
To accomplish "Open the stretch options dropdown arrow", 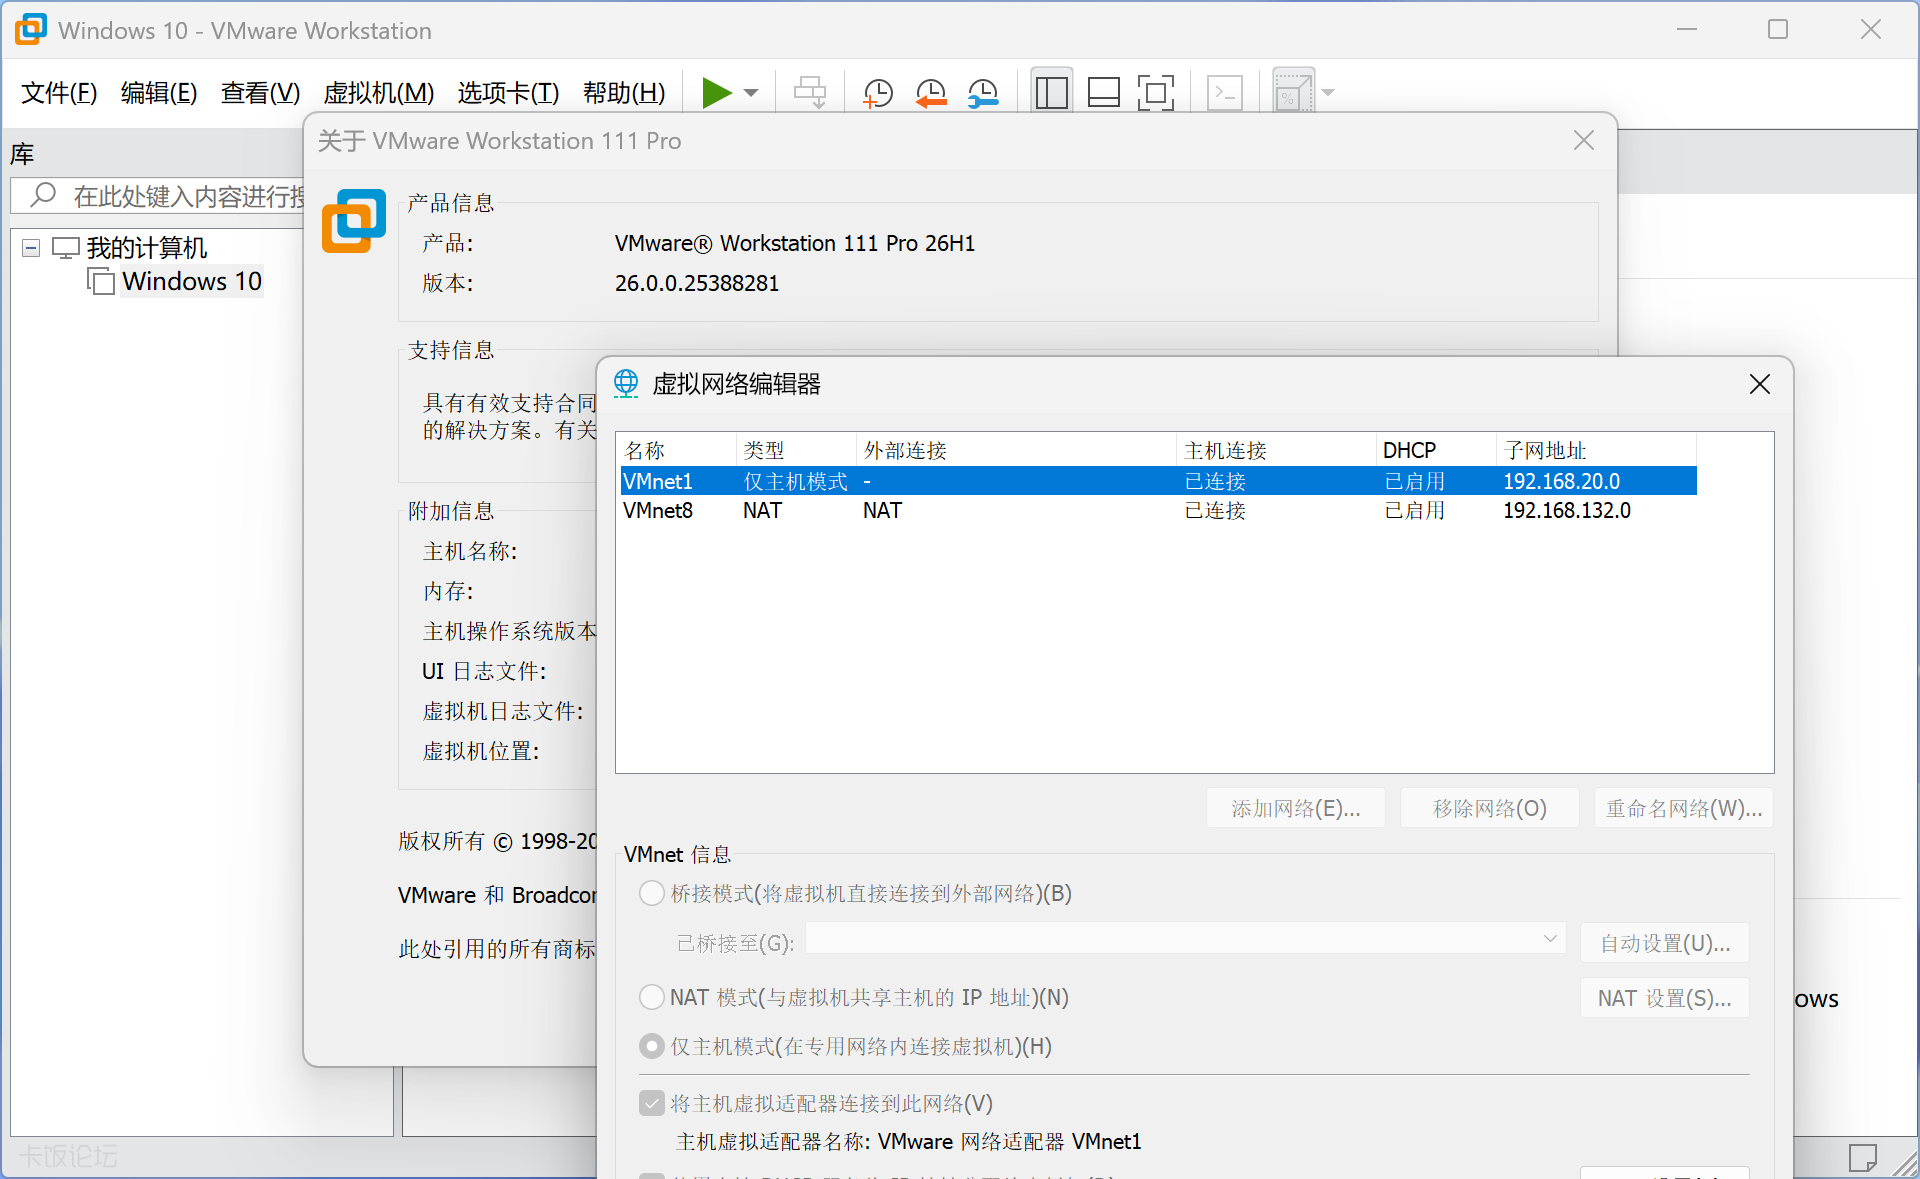I will (x=1328, y=93).
